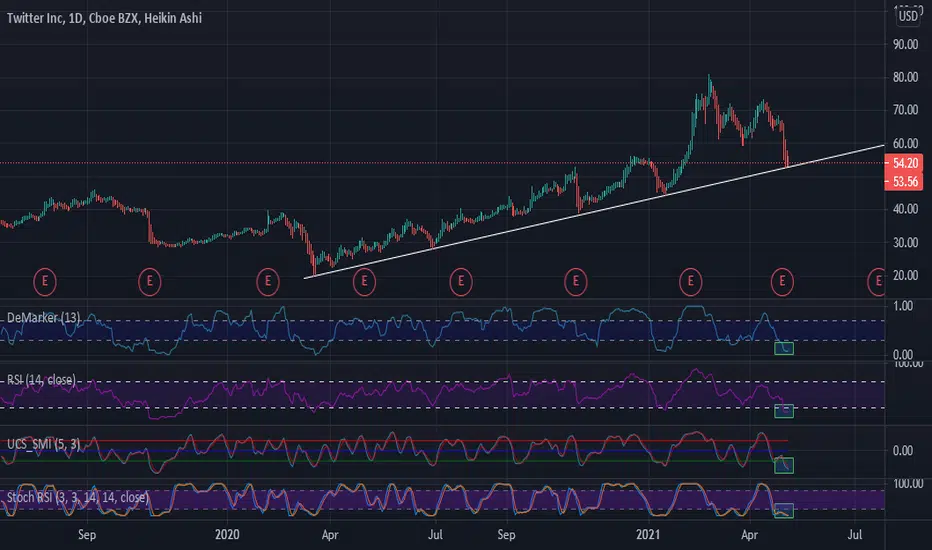The width and height of the screenshot is (932, 550).
Task: Open the earnings marker right of Apr 2021 label
Action: coord(782,281)
